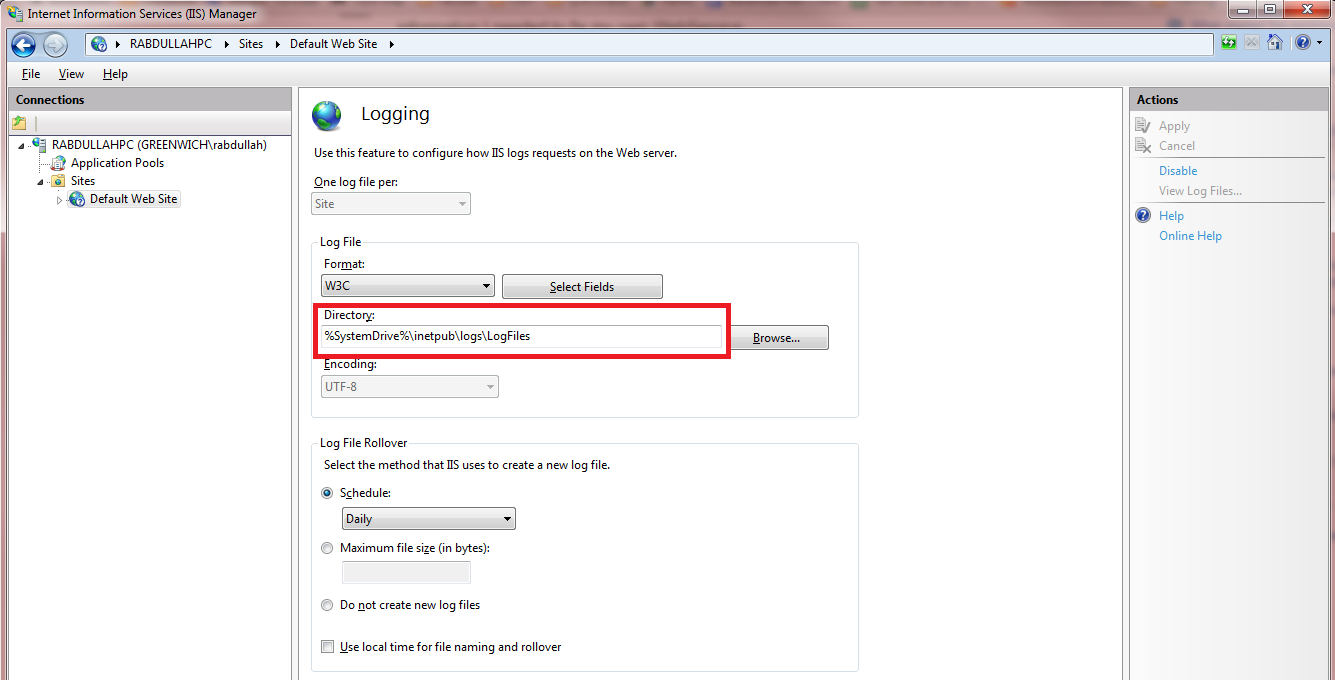Click the IIS Manager title bar icon
1335x680 pixels.
pos(16,14)
